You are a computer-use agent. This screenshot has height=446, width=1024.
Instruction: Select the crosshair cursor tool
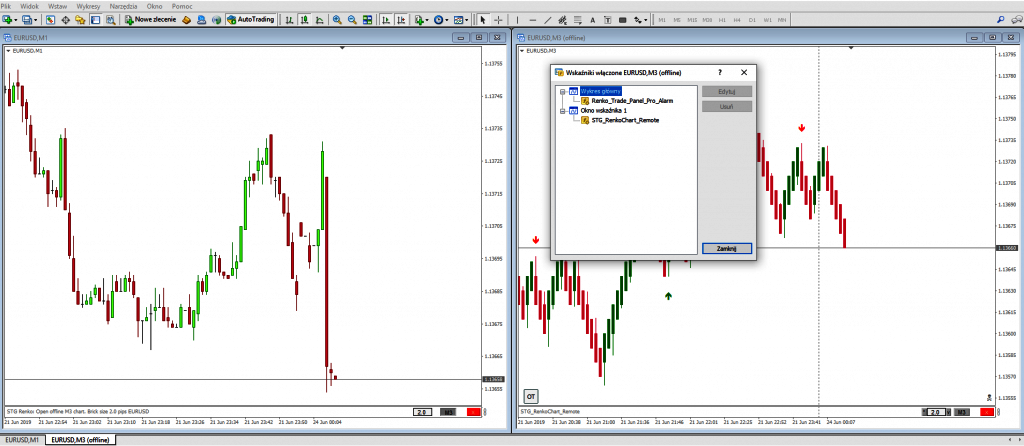tap(497, 20)
